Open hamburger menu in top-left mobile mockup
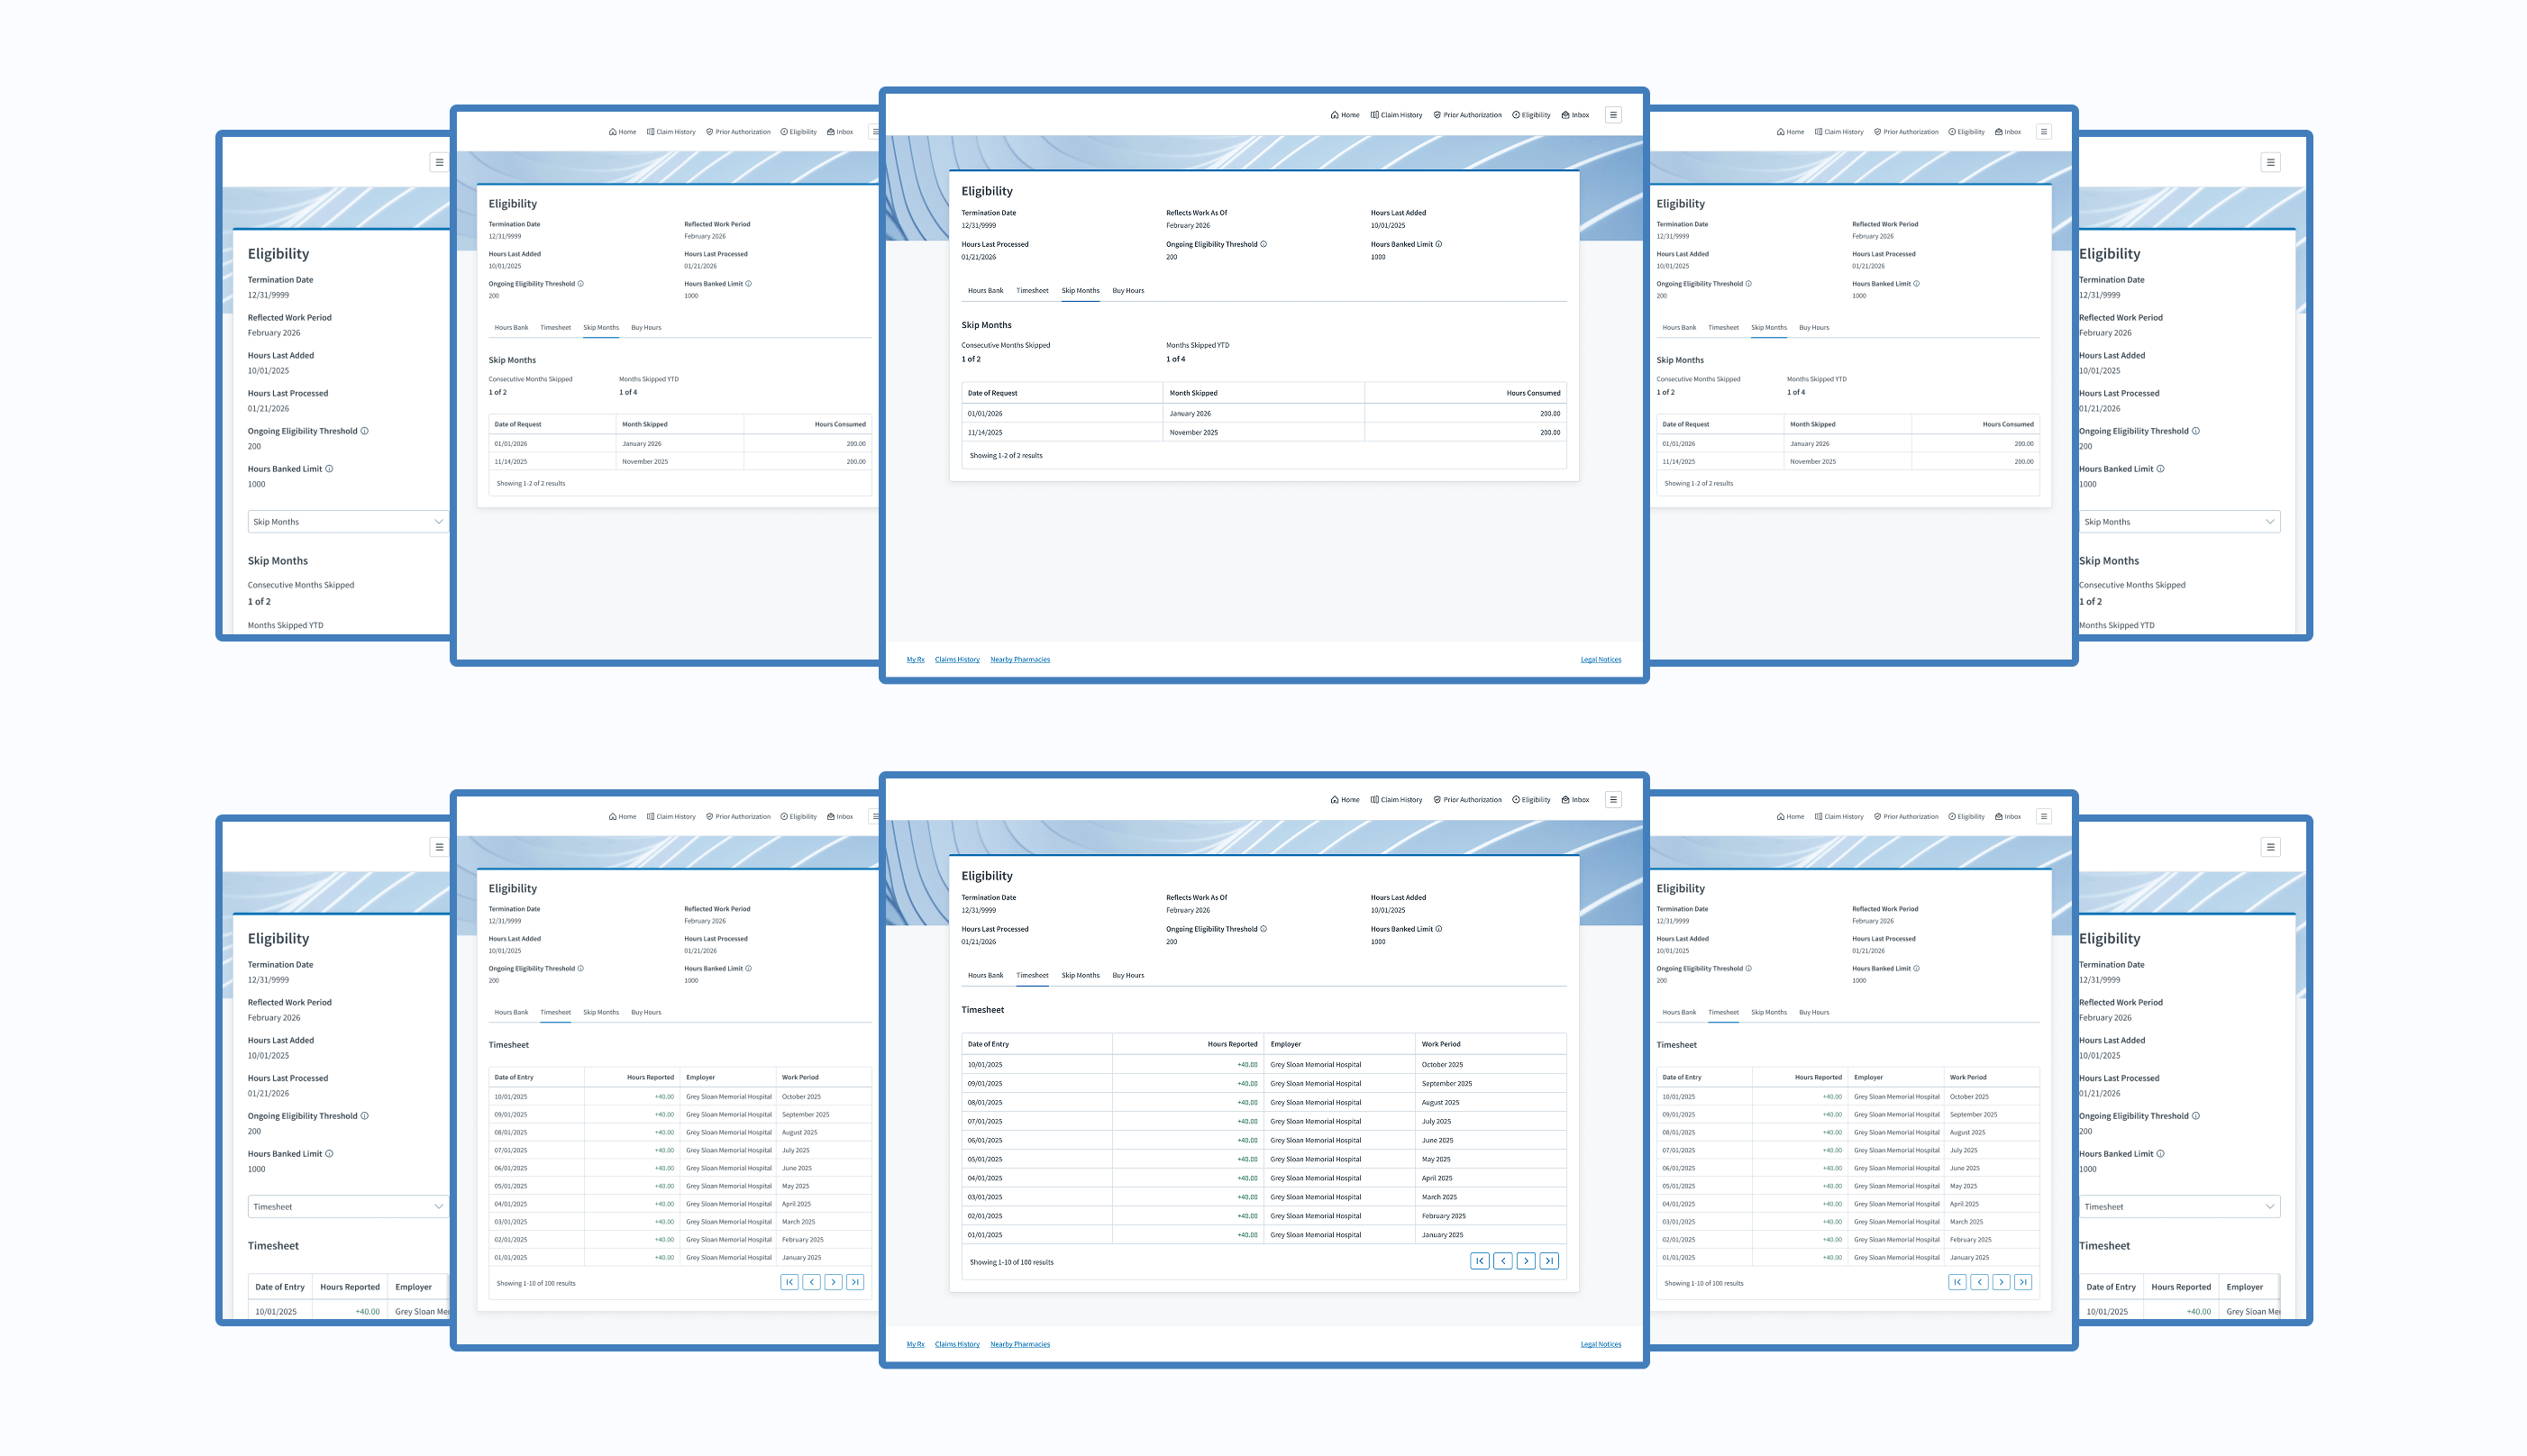The image size is (2527, 1456). click(439, 162)
